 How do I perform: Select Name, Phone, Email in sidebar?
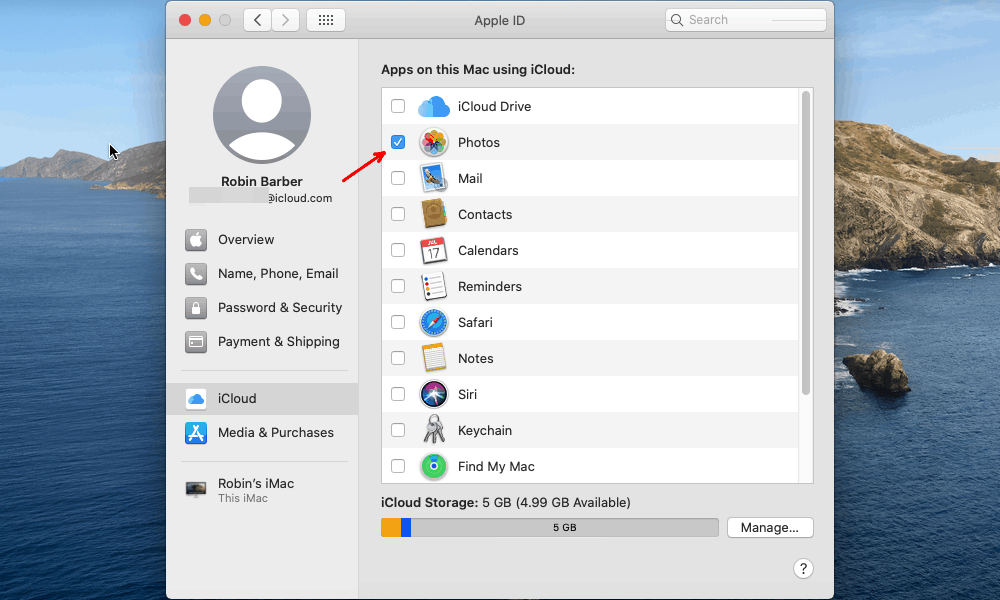tap(262, 274)
